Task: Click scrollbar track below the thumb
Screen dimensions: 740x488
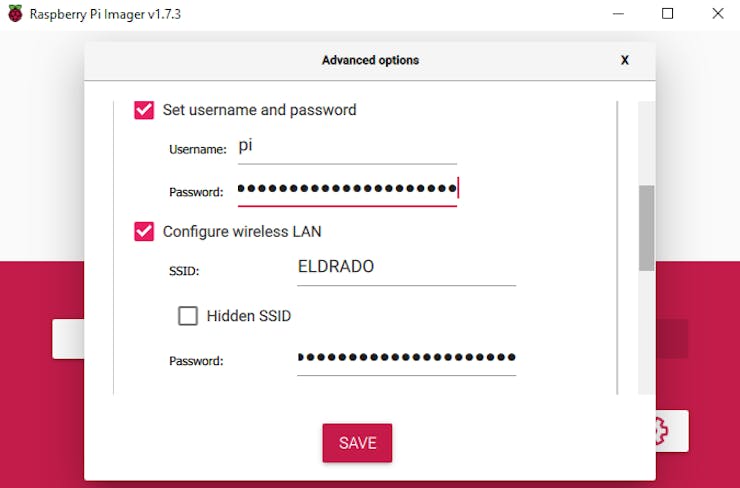Action: coord(646,330)
